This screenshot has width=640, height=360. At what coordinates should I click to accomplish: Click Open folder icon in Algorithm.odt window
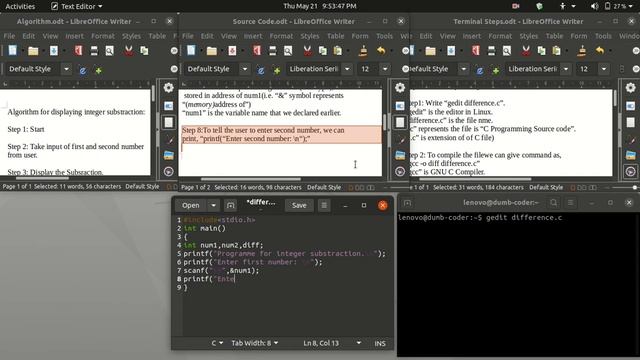pyautogui.click(x=33, y=51)
